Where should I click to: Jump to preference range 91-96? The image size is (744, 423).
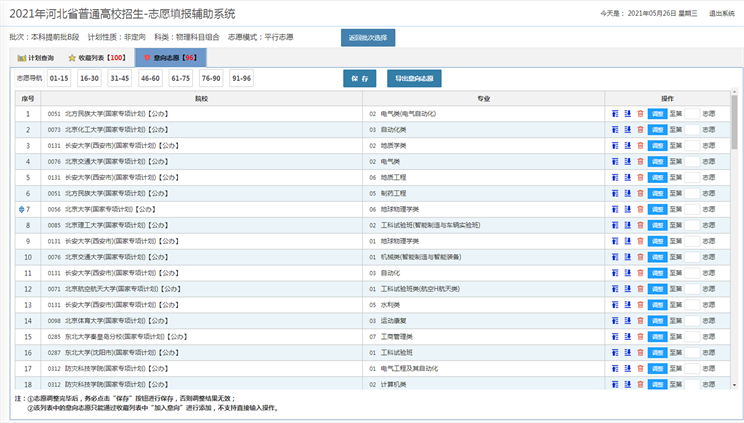241,78
